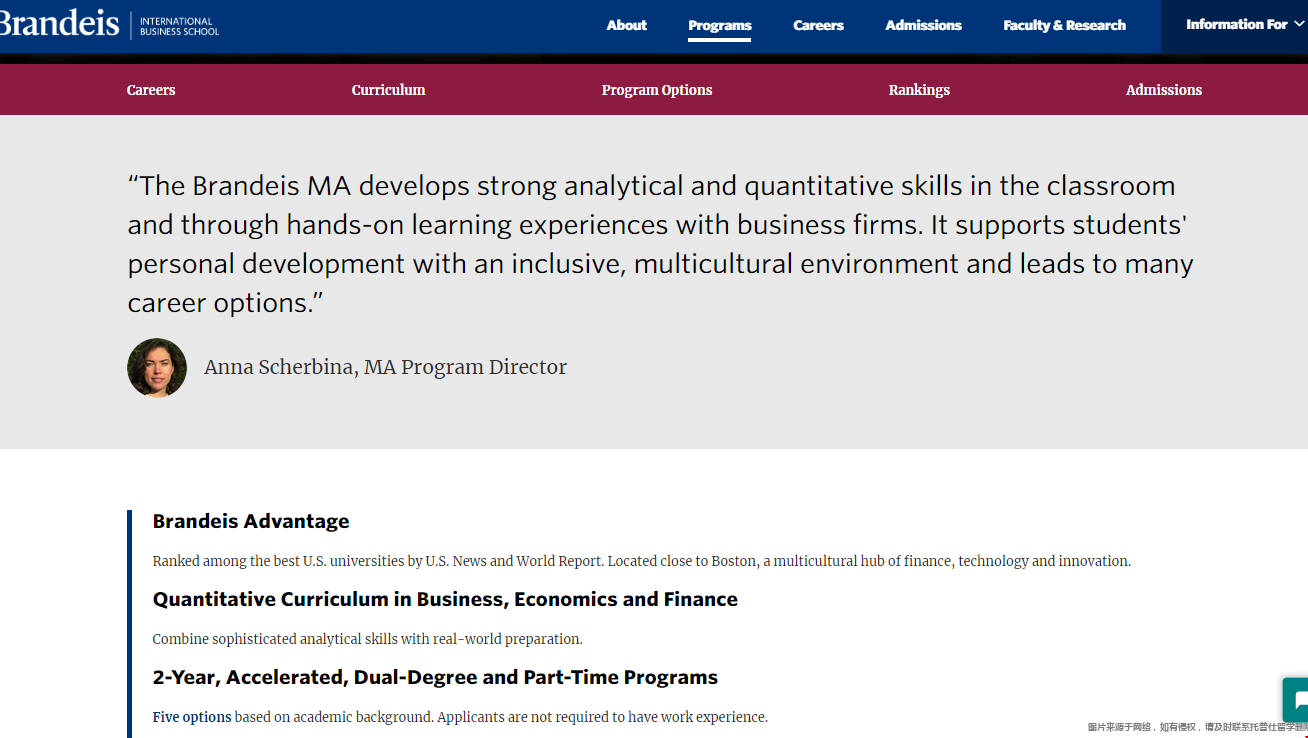Open the teal chat bubble widget
The height and width of the screenshot is (738, 1308).
tap(1296, 701)
